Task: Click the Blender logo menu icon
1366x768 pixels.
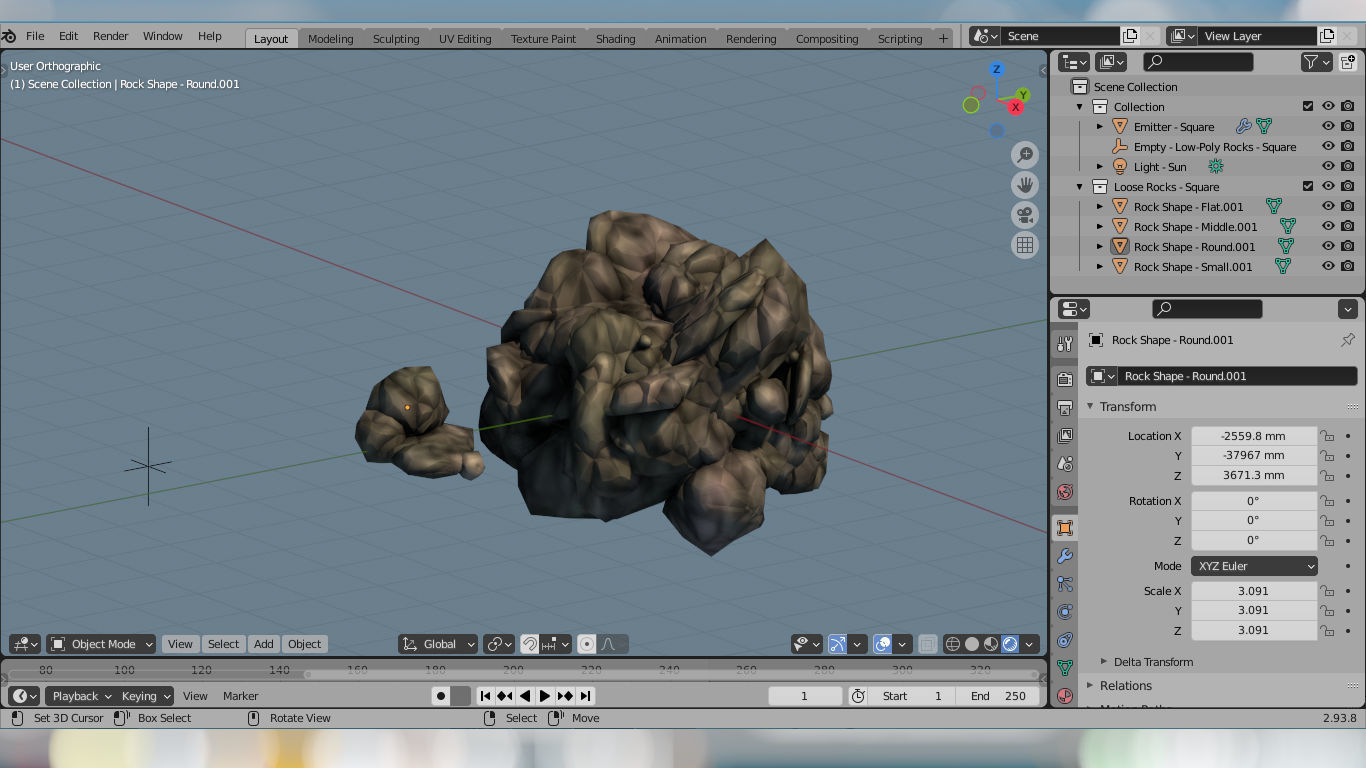Action: click(9, 36)
